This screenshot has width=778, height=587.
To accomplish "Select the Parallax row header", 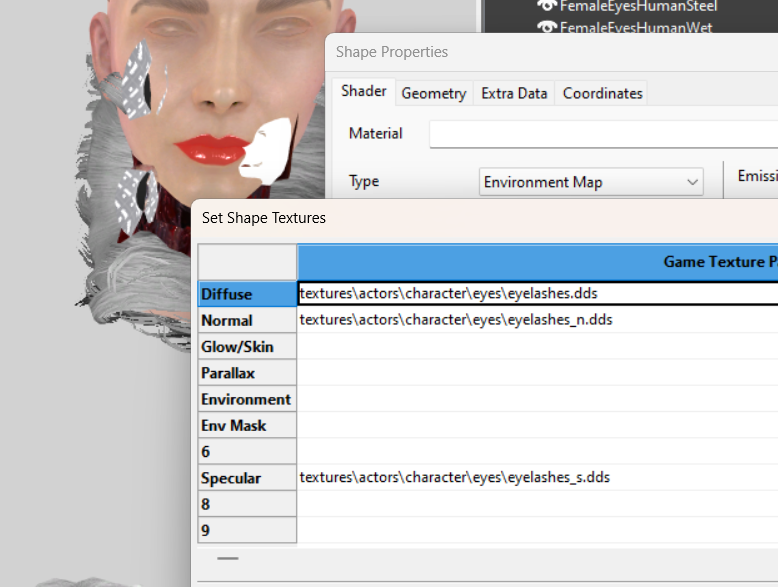I will click(248, 373).
